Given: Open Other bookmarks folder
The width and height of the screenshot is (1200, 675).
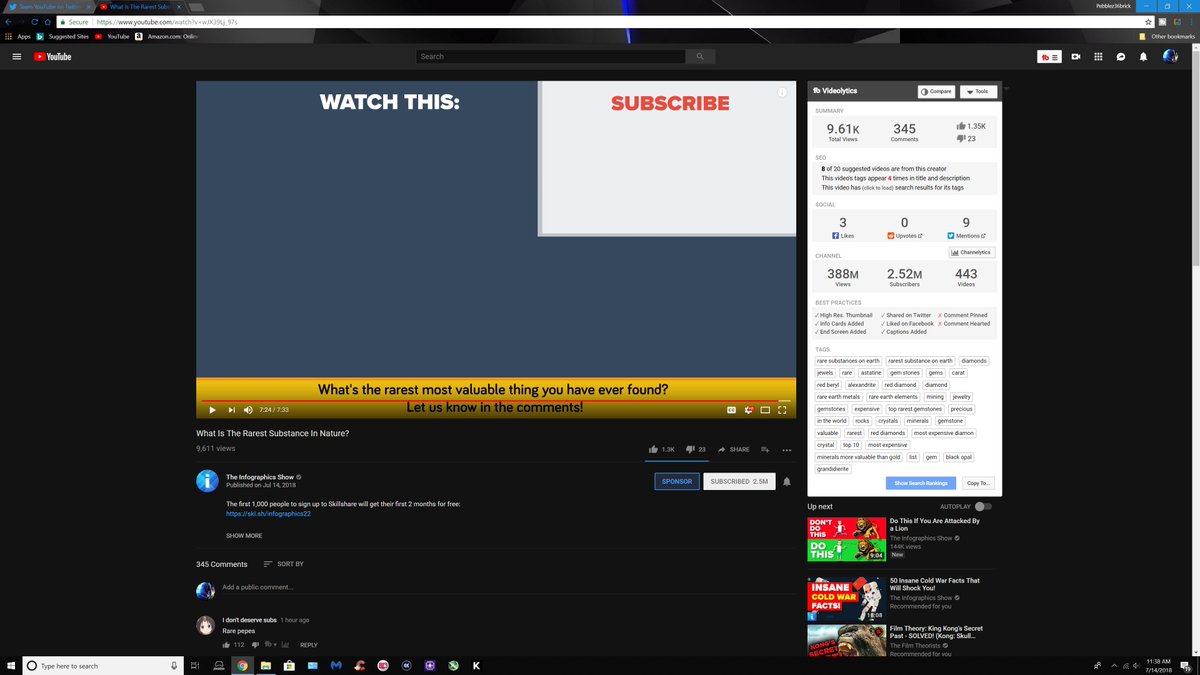Looking at the screenshot, I should 1167,36.
